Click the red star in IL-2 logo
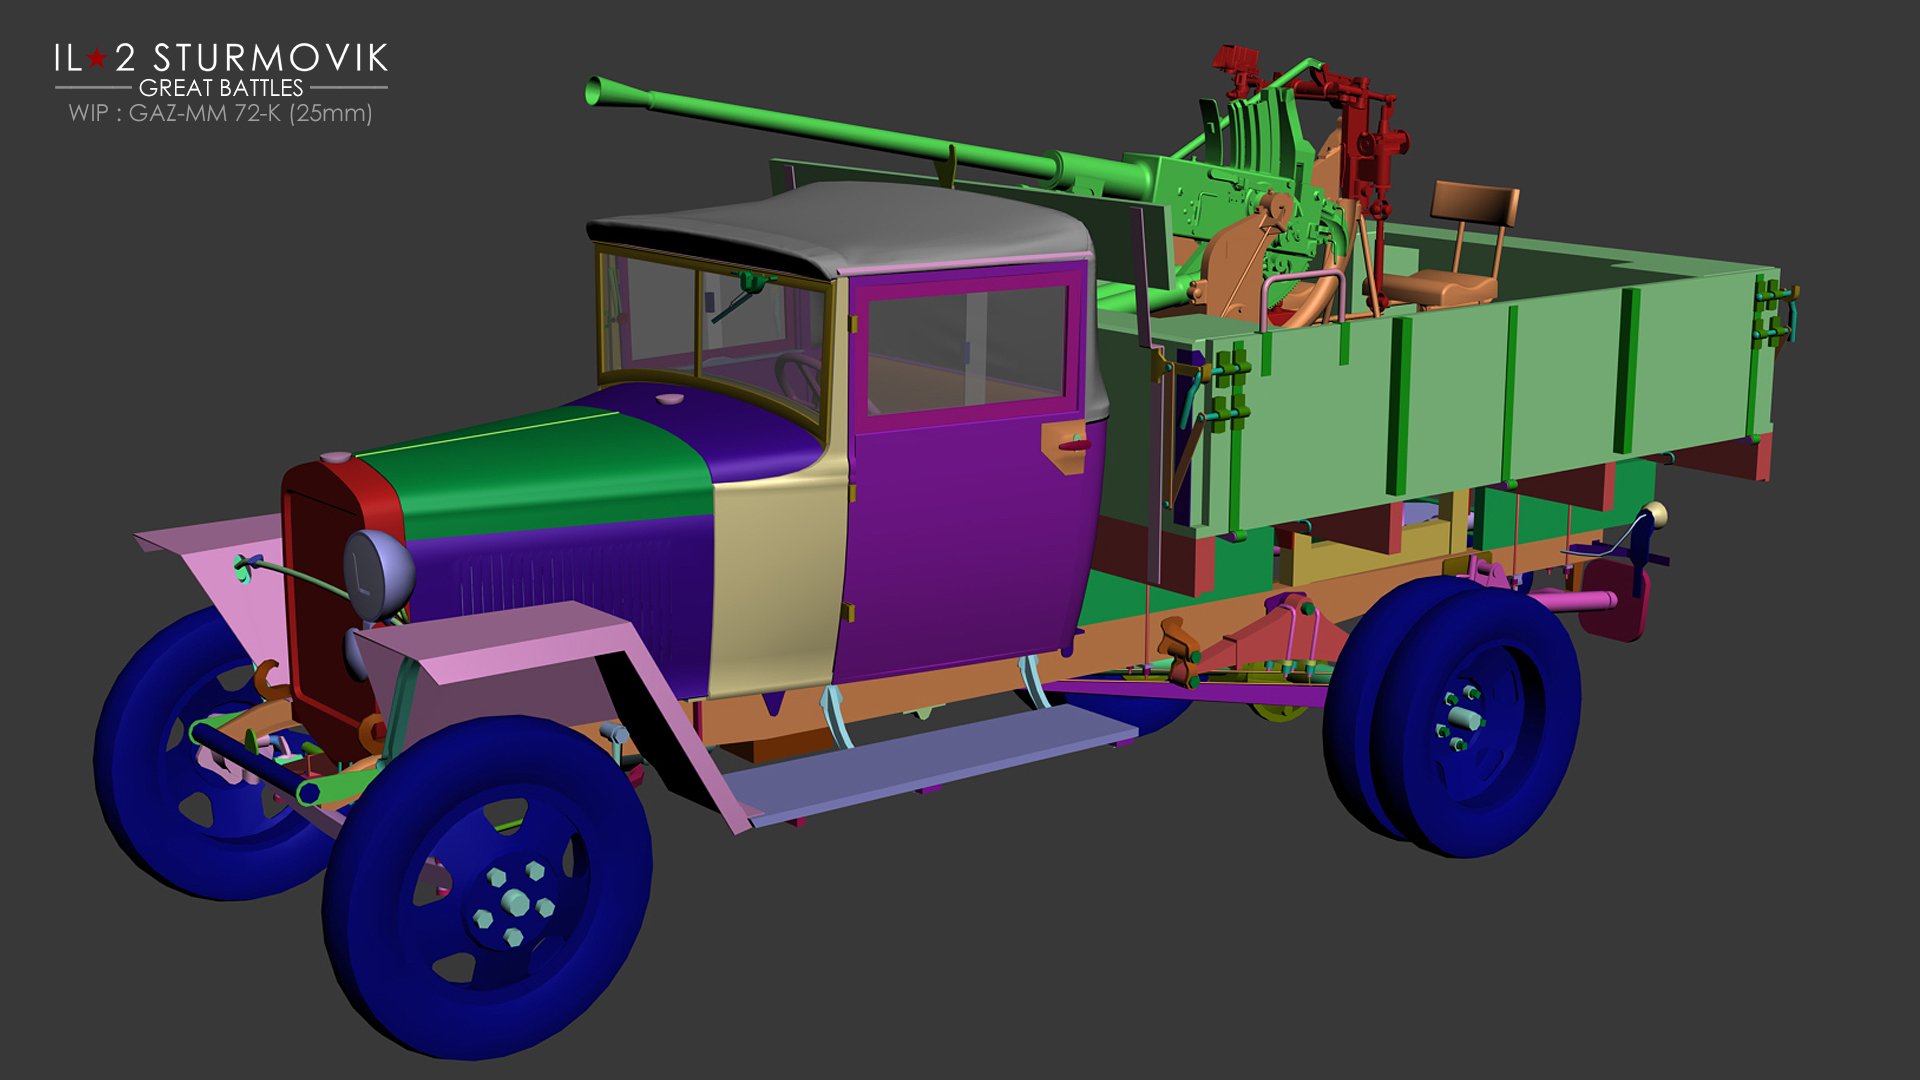This screenshot has height=1080, width=1920. click(x=97, y=59)
